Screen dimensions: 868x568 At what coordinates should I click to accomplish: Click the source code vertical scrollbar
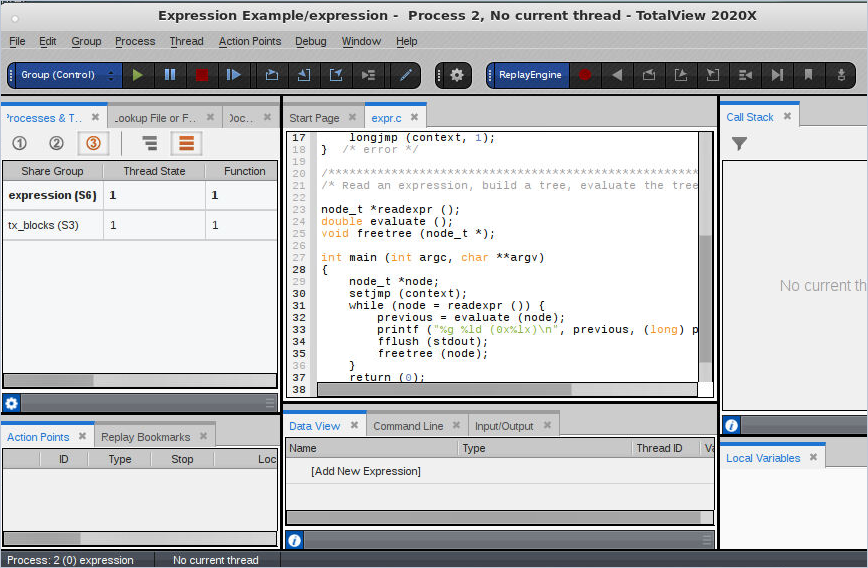705,300
